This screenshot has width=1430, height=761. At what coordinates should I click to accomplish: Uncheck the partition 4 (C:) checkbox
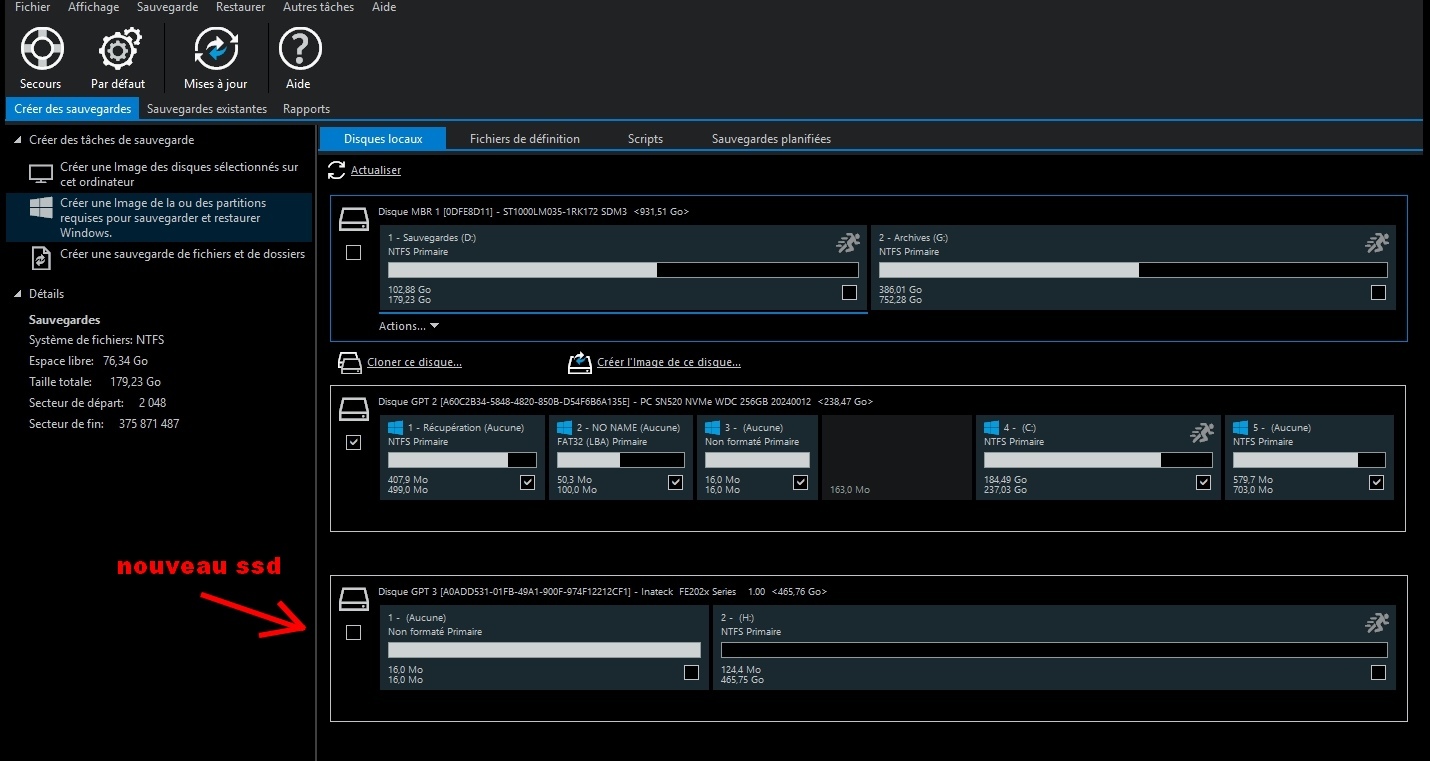coord(1203,483)
